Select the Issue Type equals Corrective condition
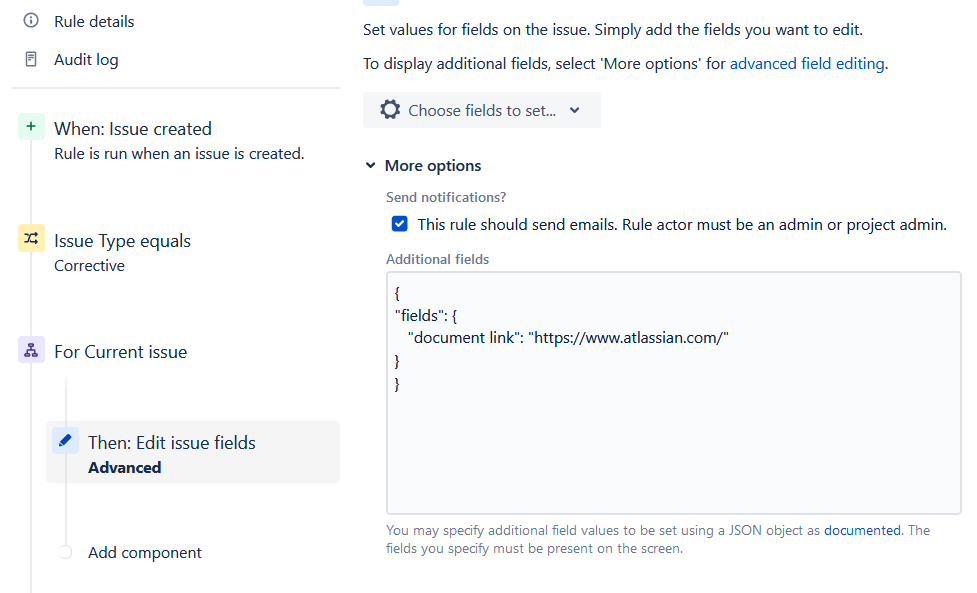Screen dimensions: 977x593 point(122,240)
